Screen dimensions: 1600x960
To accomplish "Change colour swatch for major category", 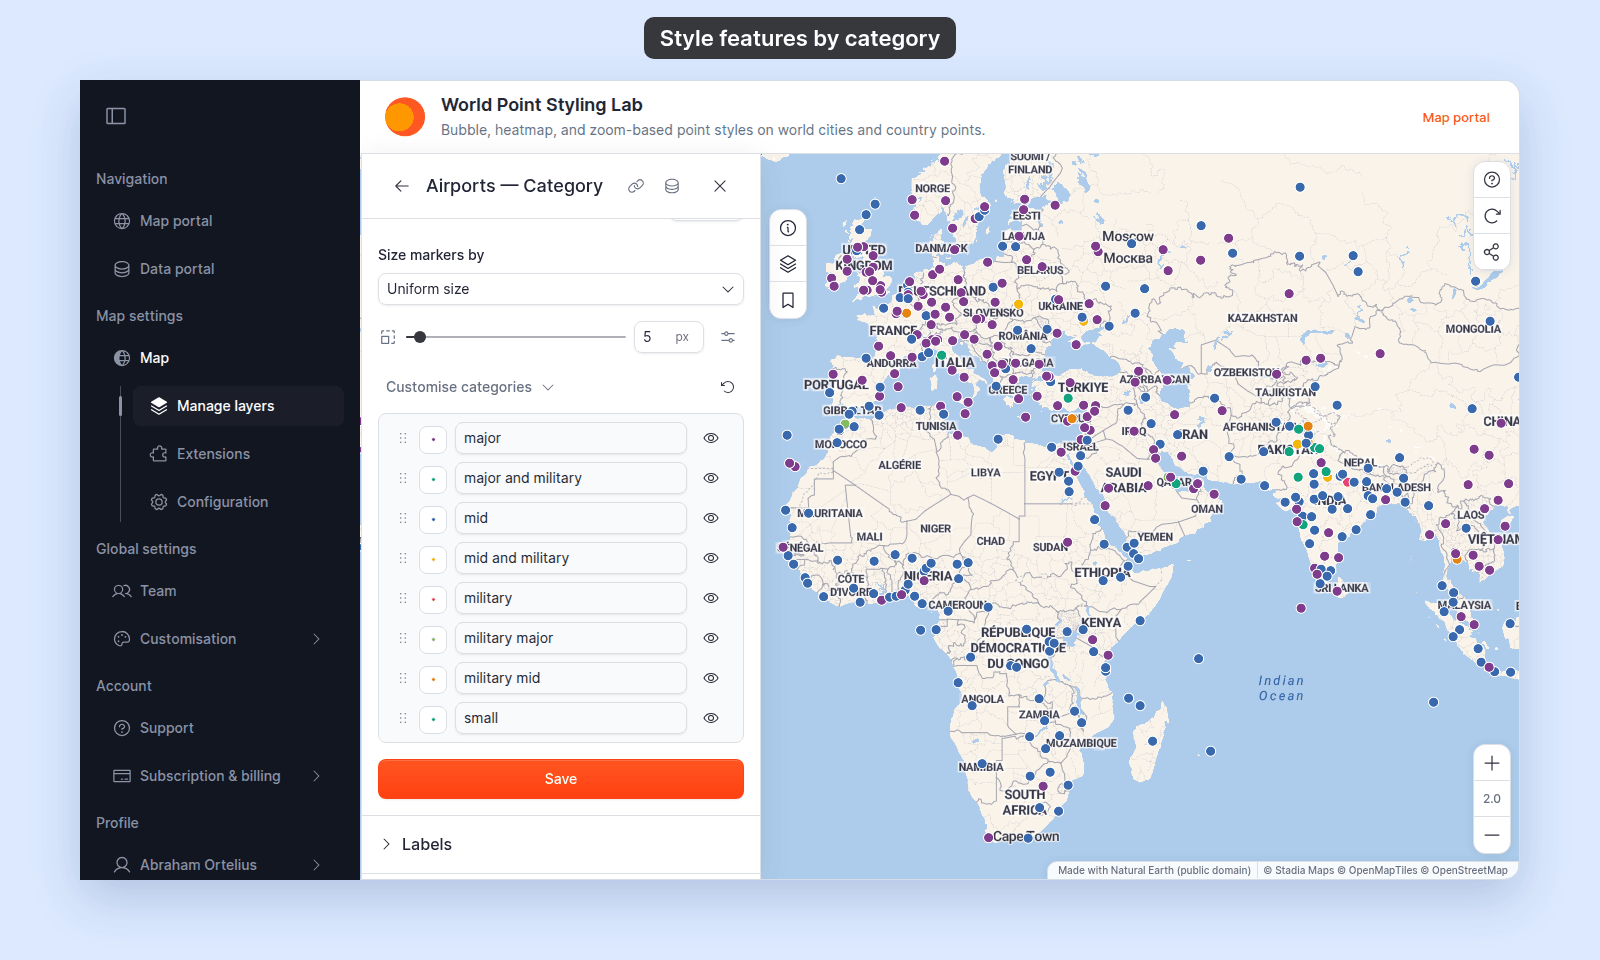I will (433, 438).
